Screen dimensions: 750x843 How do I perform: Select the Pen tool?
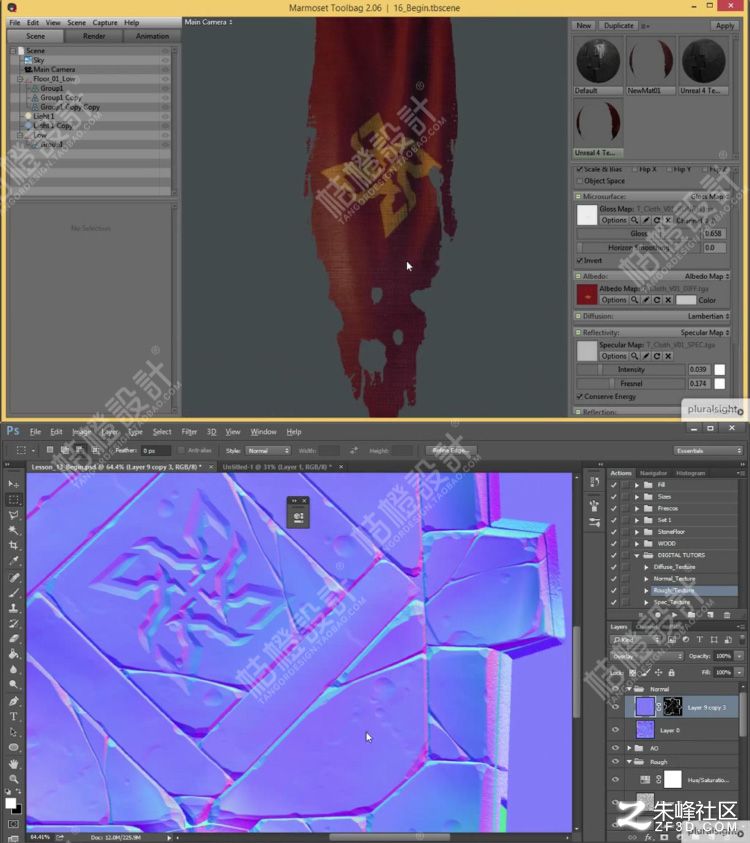point(13,702)
